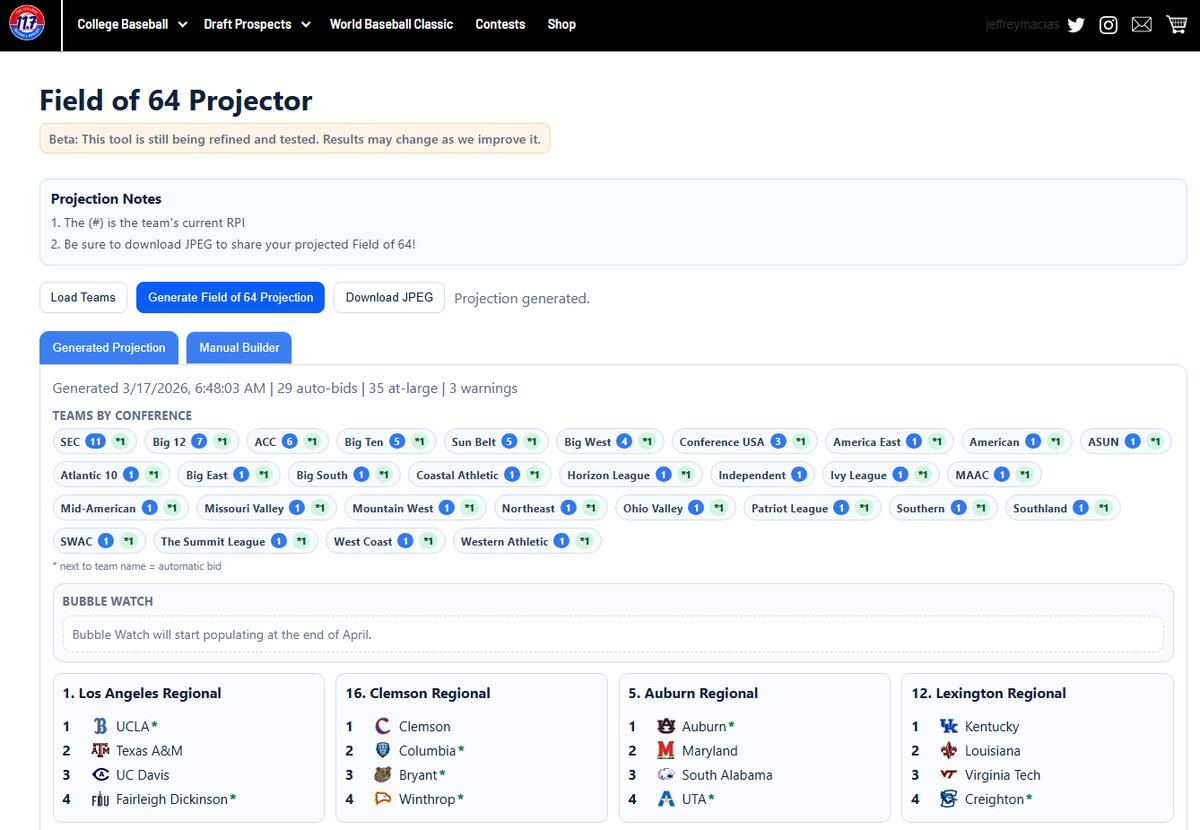This screenshot has width=1200, height=830.
Task: Select the Patriot League conference chip
Action: pos(812,508)
